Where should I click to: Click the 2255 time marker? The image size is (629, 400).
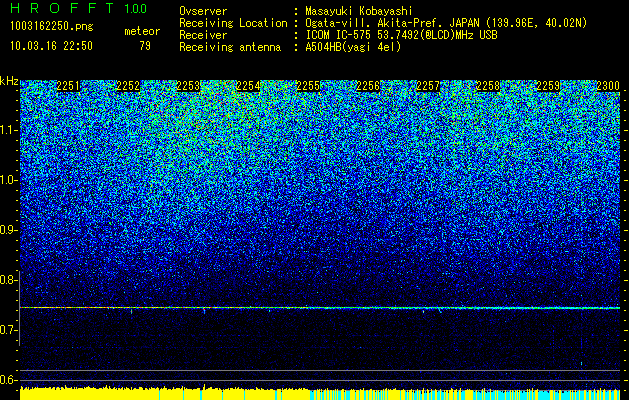(308, 86)
